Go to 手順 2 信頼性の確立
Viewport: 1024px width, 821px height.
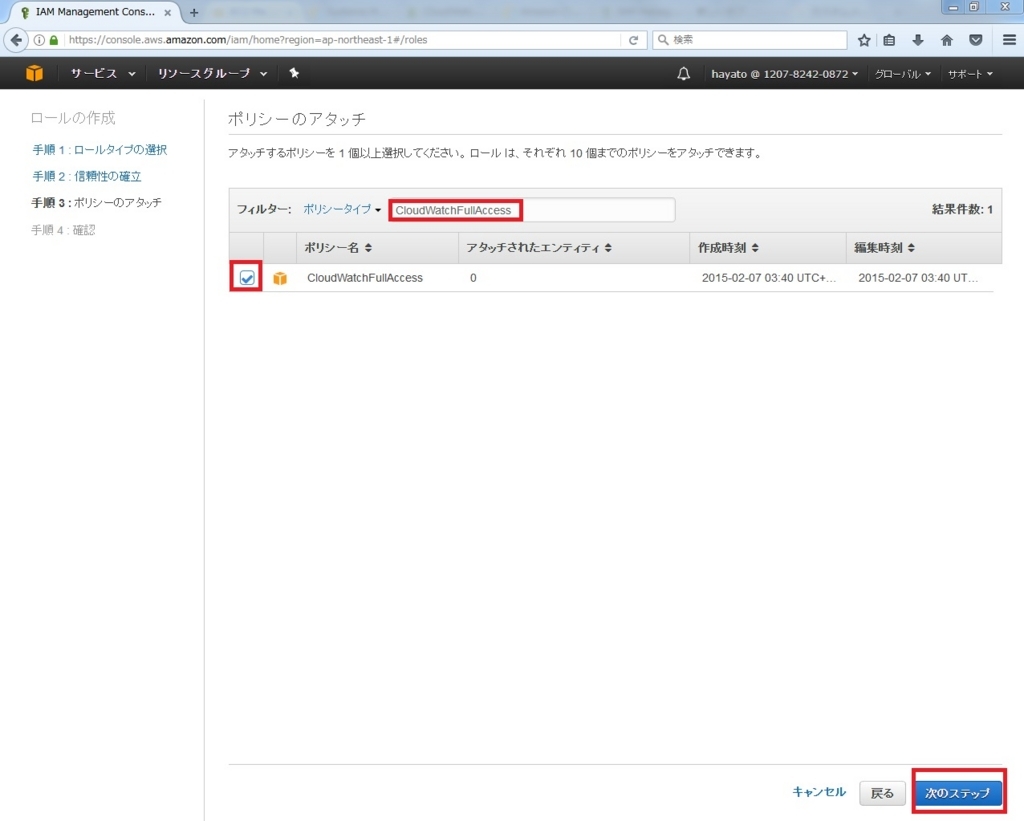87,176
